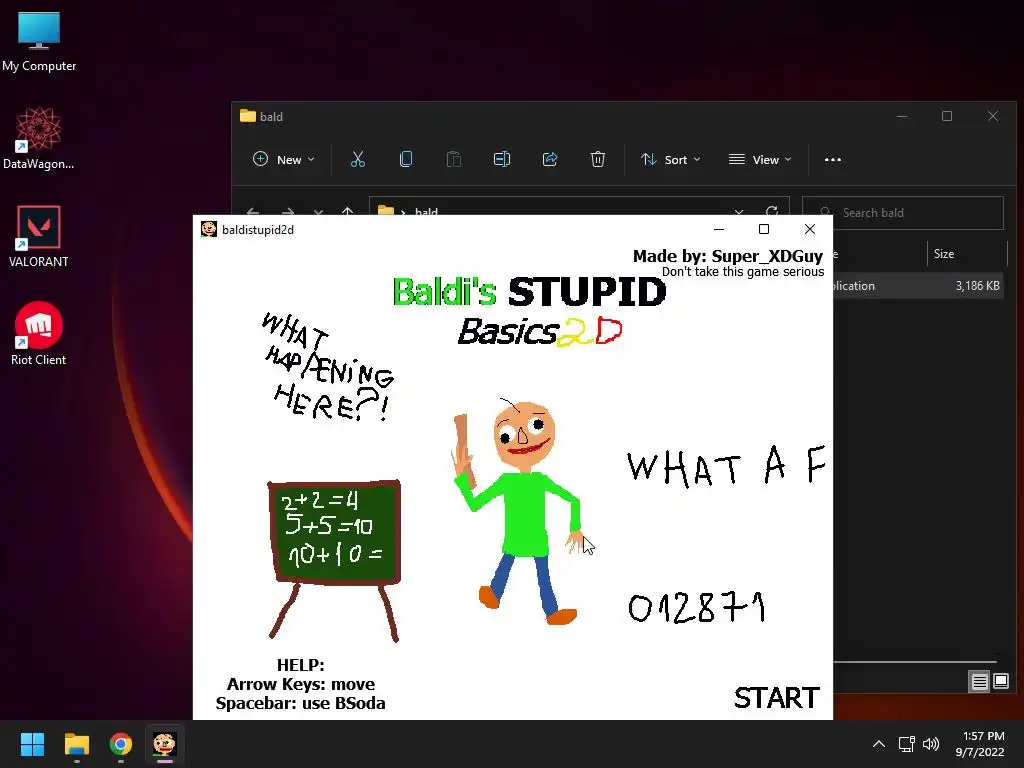Screen dimensions: 1024x768
Task: Open the clock and date panel
Action: tap(980, 744)
